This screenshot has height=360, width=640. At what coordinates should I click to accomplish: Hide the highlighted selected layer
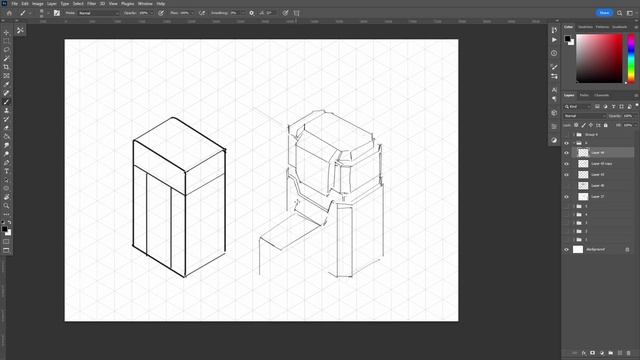(566, 153)
